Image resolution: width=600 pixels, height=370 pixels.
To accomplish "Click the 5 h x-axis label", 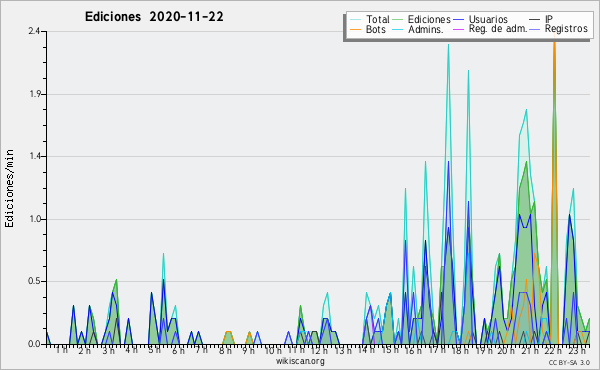I will click(x=154, y=350).
